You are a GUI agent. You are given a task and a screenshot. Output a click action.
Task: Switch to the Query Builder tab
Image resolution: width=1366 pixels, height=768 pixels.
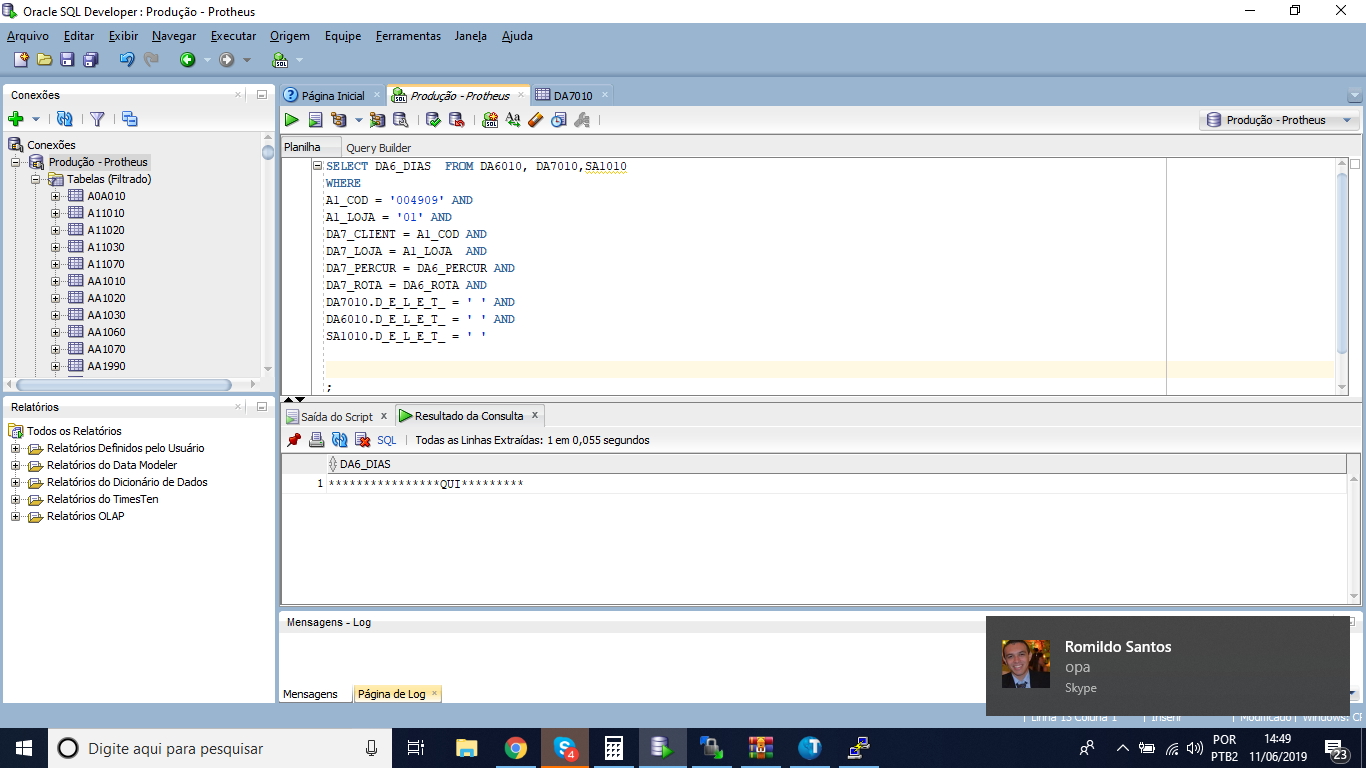click(x=378, y=148)
